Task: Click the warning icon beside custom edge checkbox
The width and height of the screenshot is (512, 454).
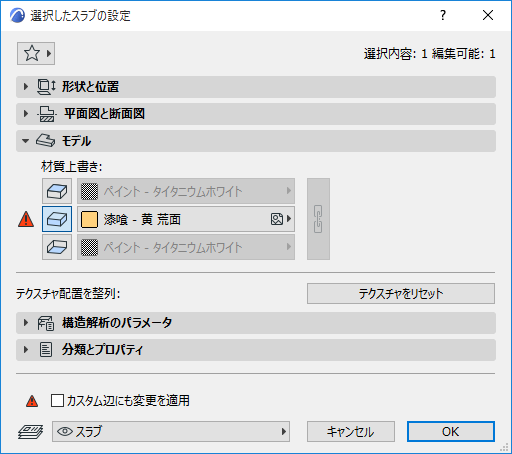Action: tap(32, 401)
